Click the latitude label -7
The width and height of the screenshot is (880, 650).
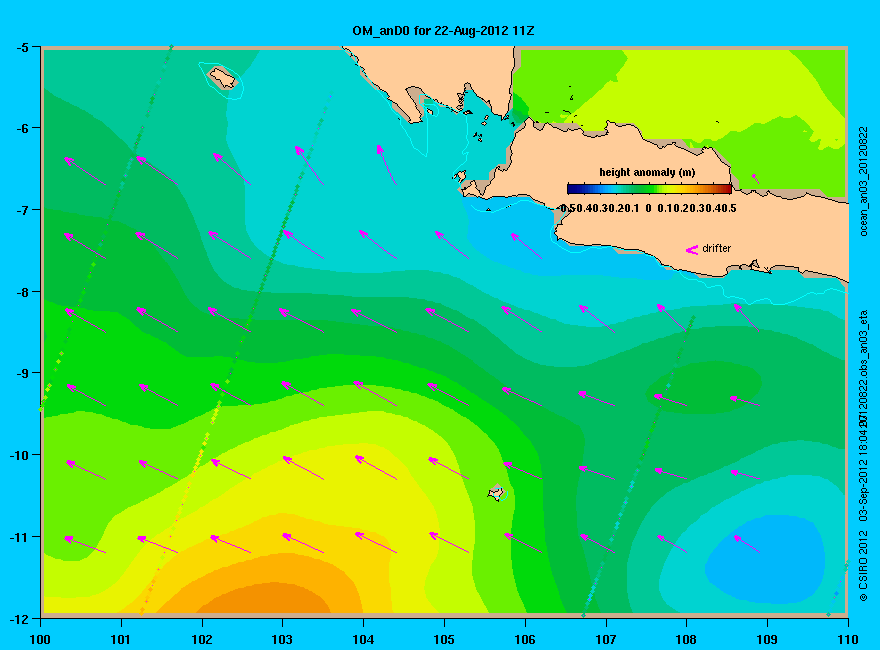[x=21, y=210]
